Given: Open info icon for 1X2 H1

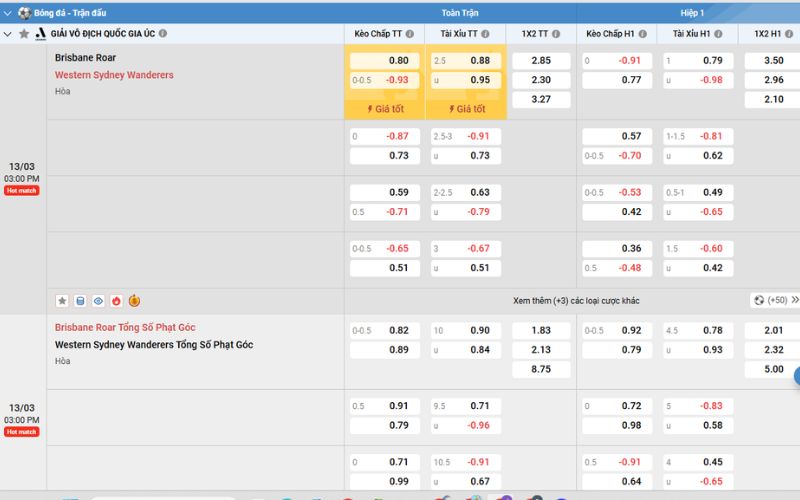Looking at the screenshot, I should tap(789, 34).
